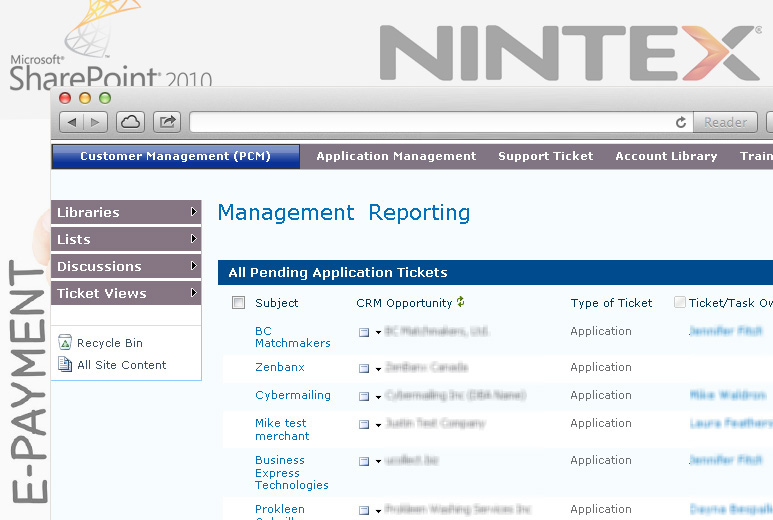Open the dropdown arrow in Prokleen row

378,511
